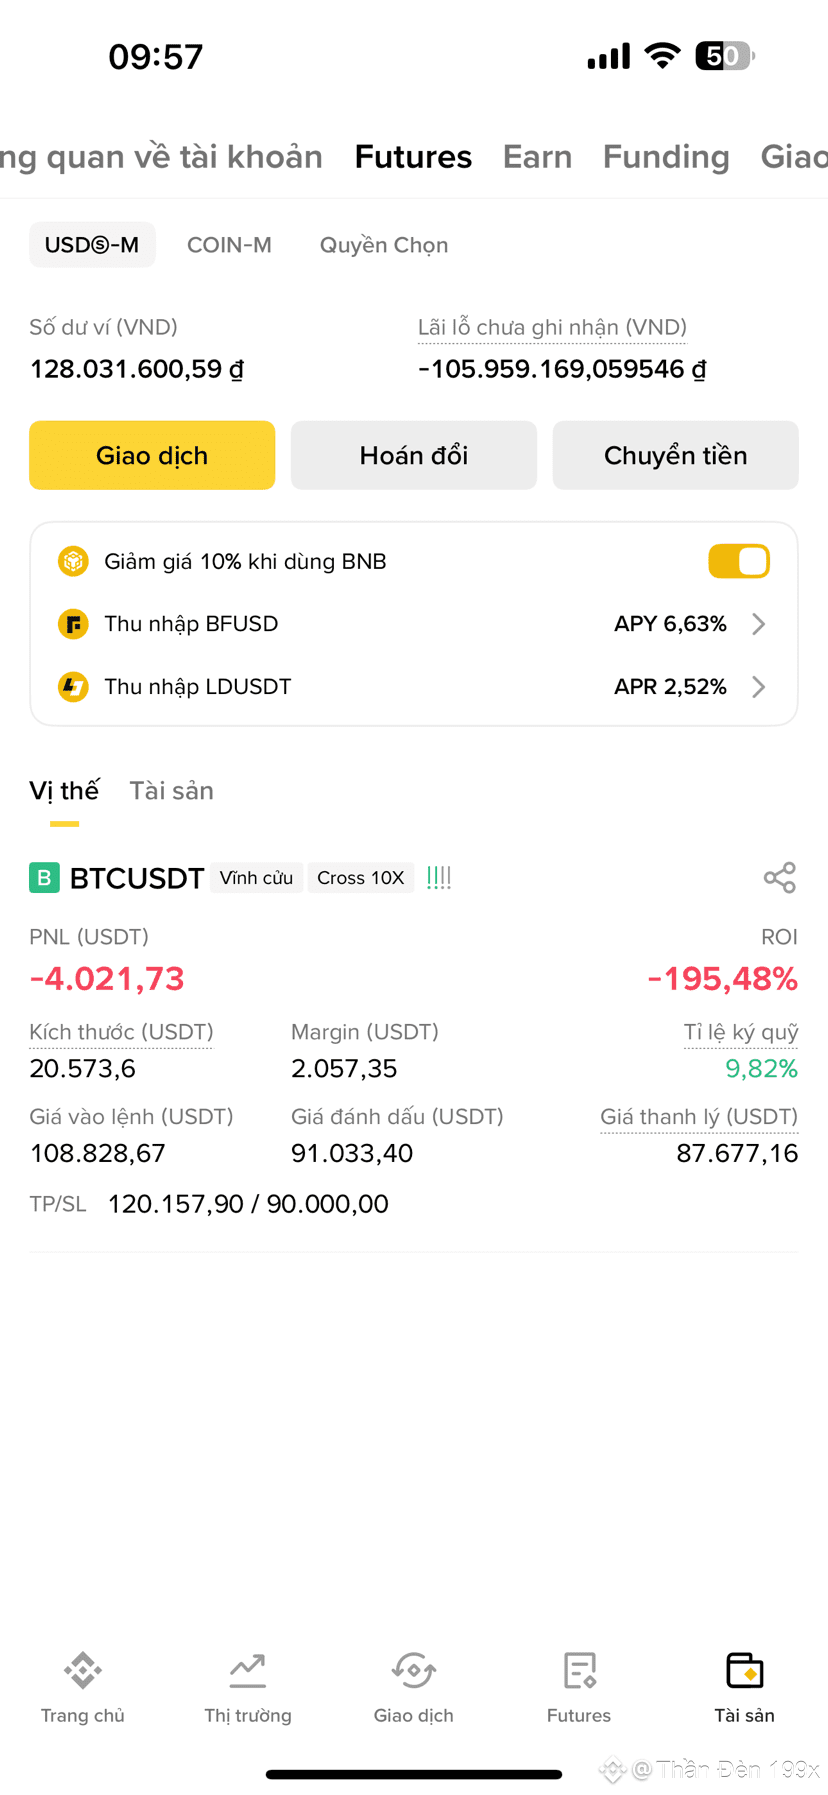Tap the share icon for BTCUSDT position
Screen dimensions: 828x1795
coord(779,878)
